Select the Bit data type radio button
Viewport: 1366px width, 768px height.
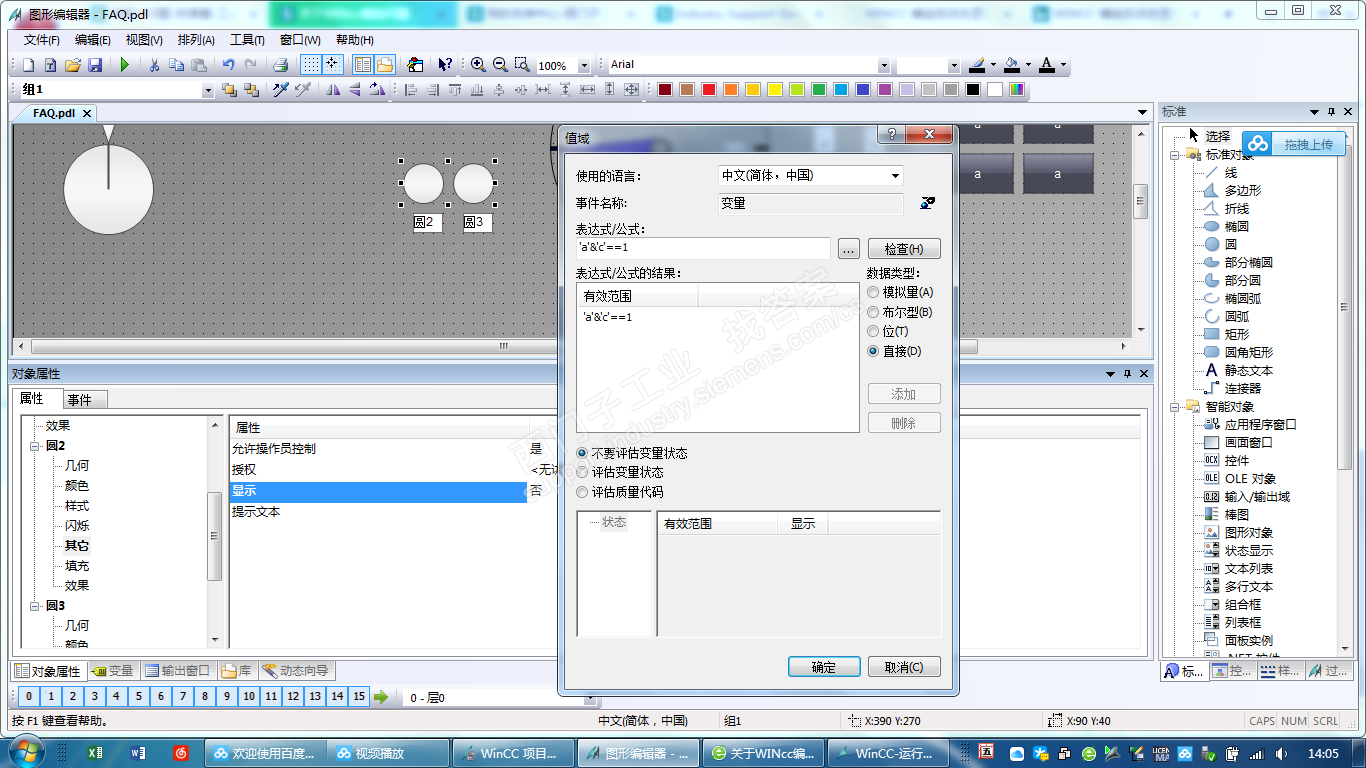pos(874,331)
